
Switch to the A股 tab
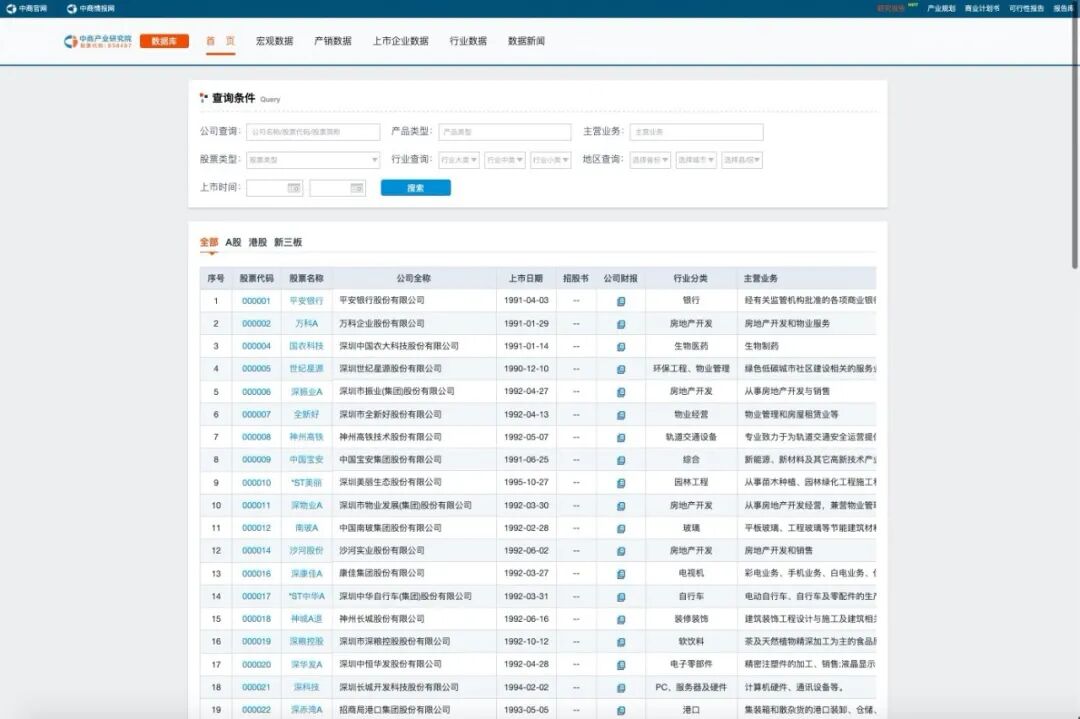click(233, 242)
